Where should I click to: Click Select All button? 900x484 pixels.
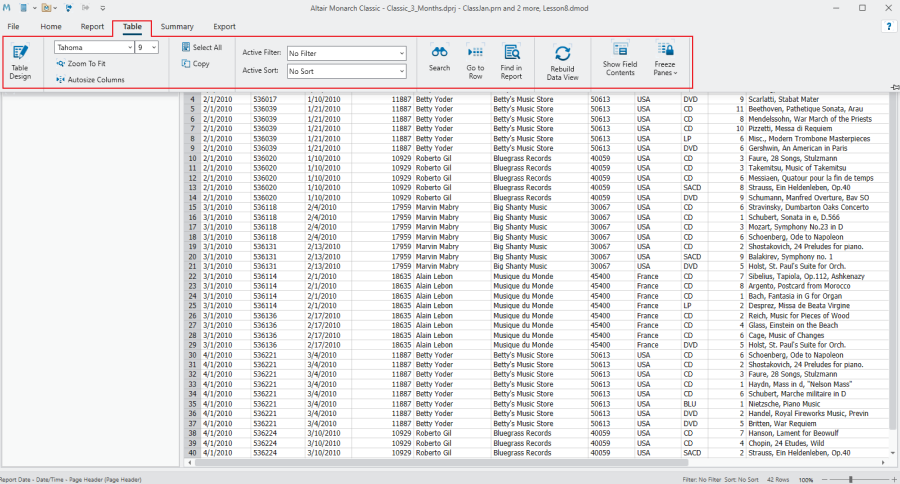(201, 47)
